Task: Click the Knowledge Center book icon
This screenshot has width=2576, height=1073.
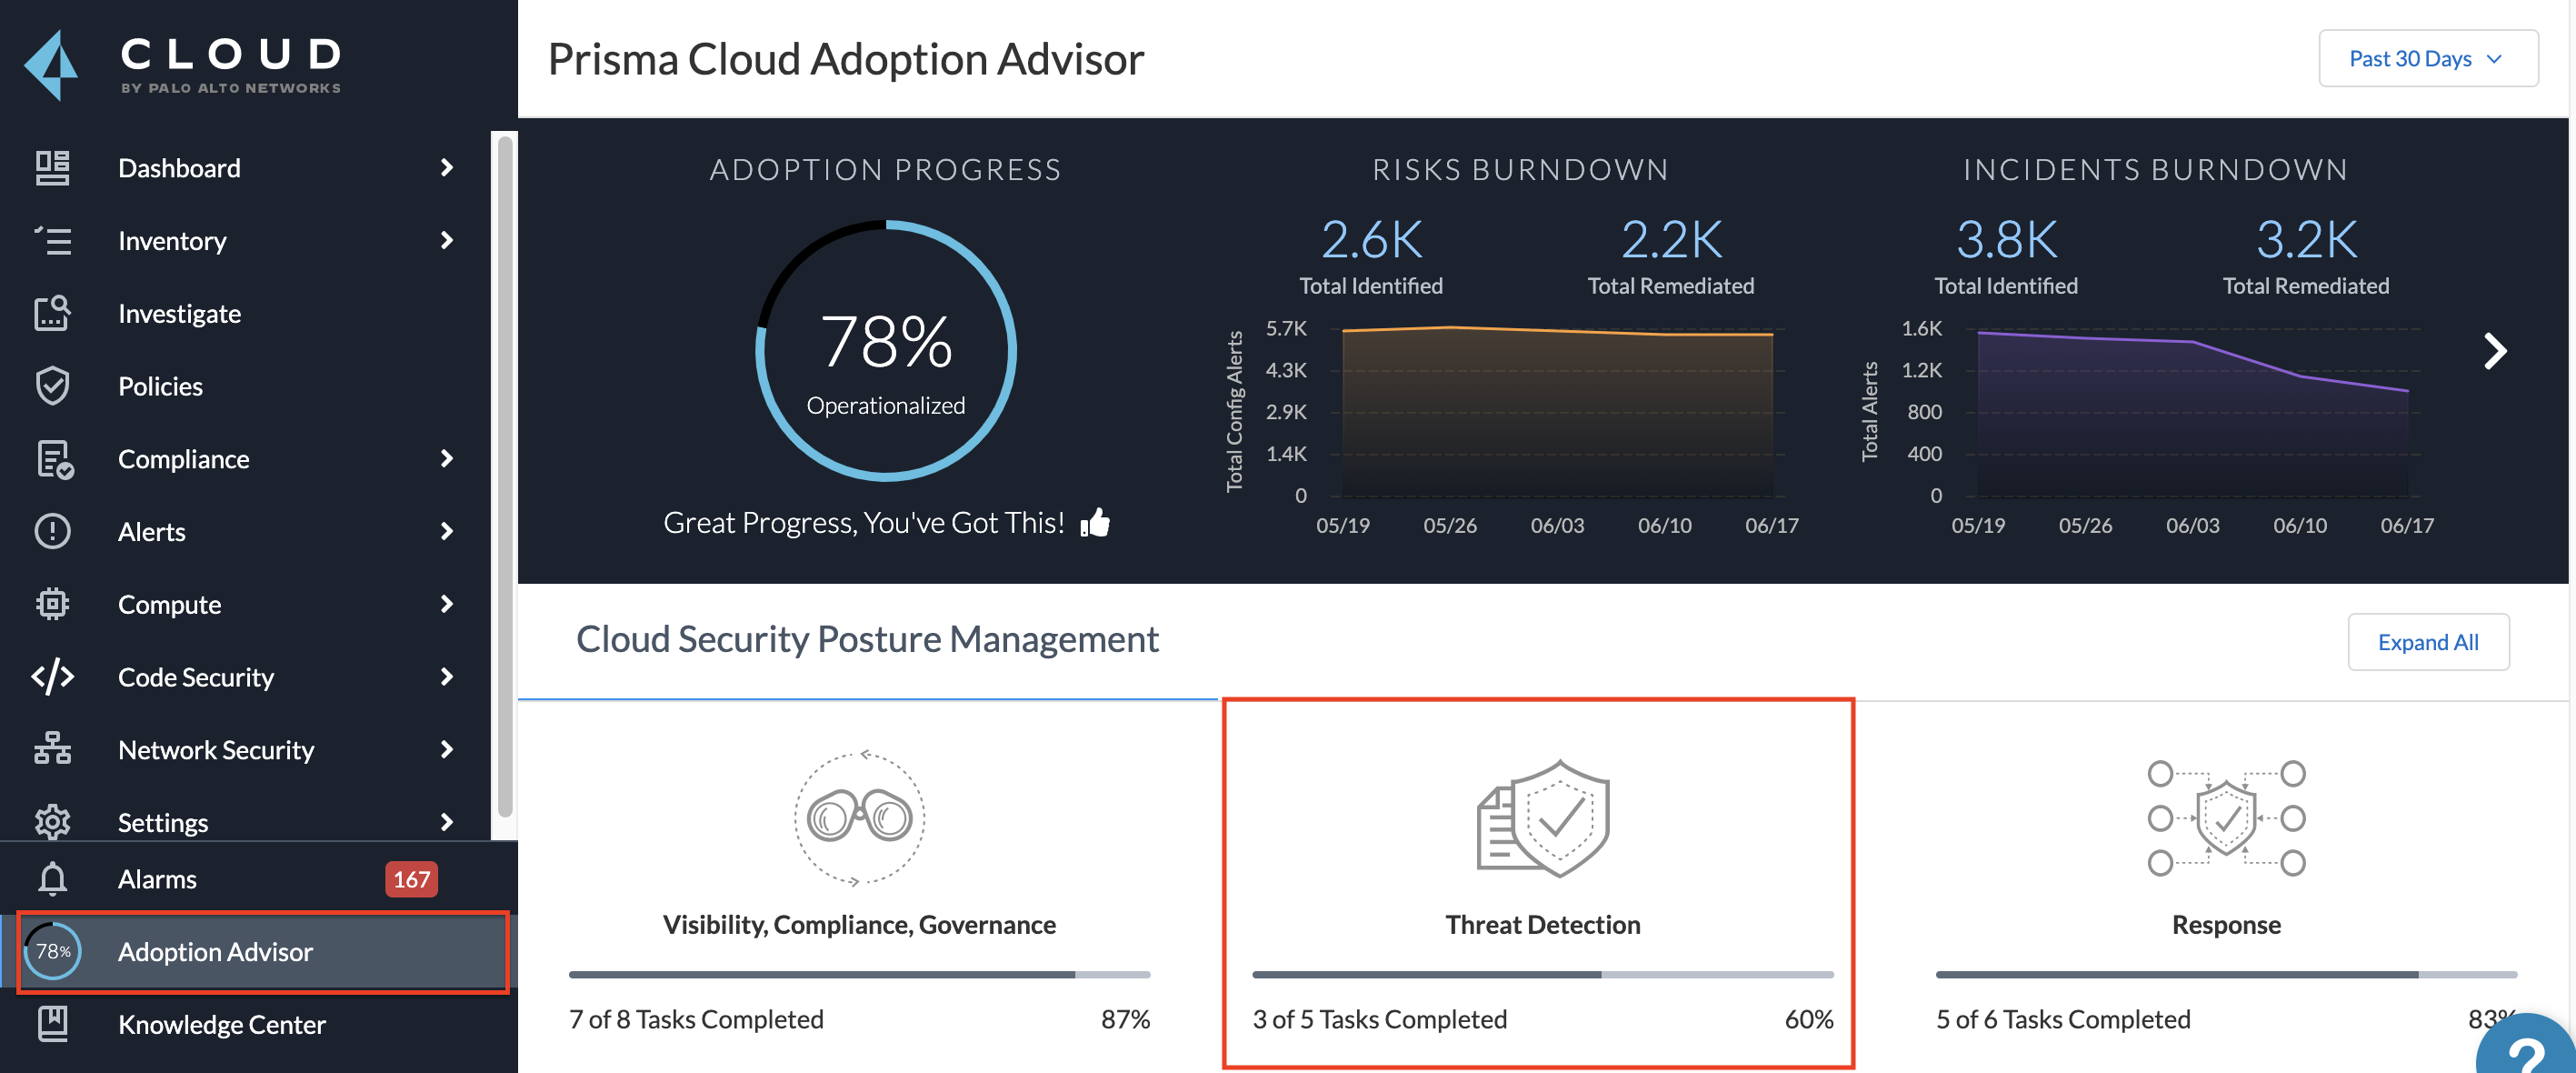Action: [x=52, y=1024]
